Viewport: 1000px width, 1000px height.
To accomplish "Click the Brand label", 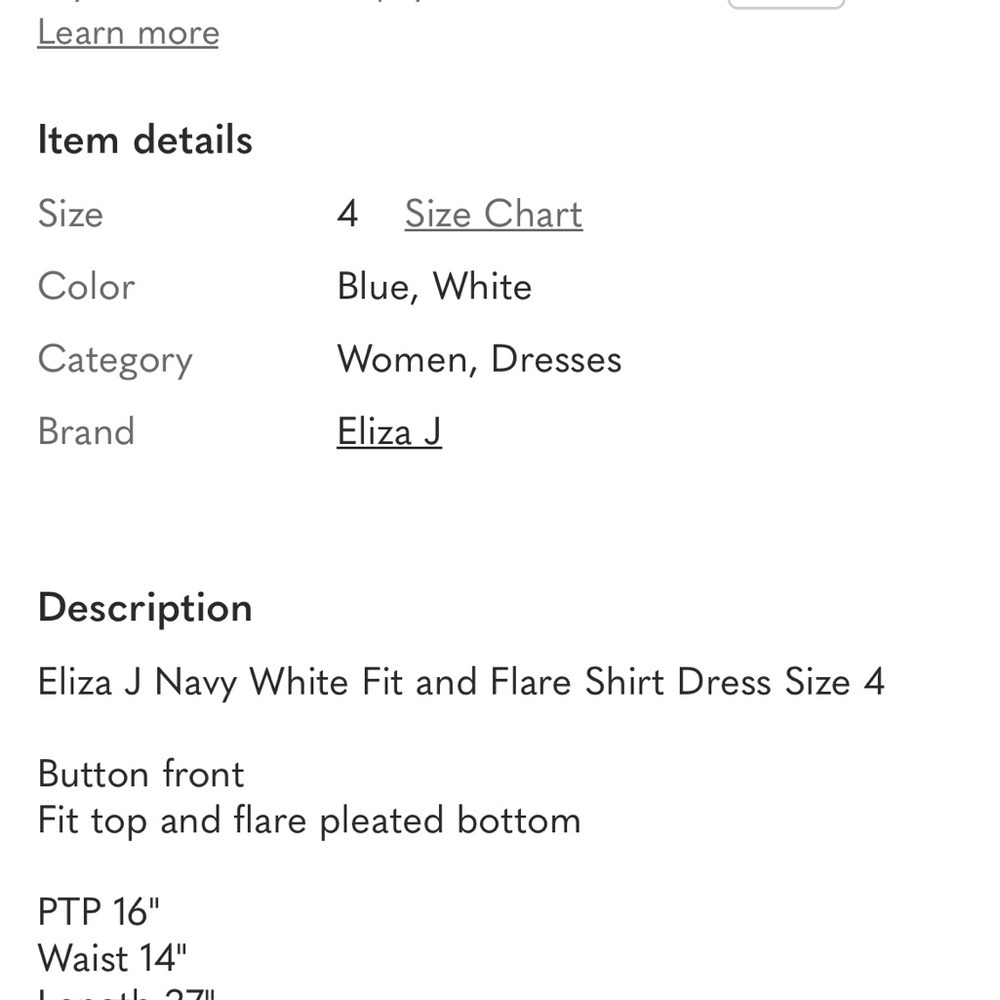I will point(86,432).
